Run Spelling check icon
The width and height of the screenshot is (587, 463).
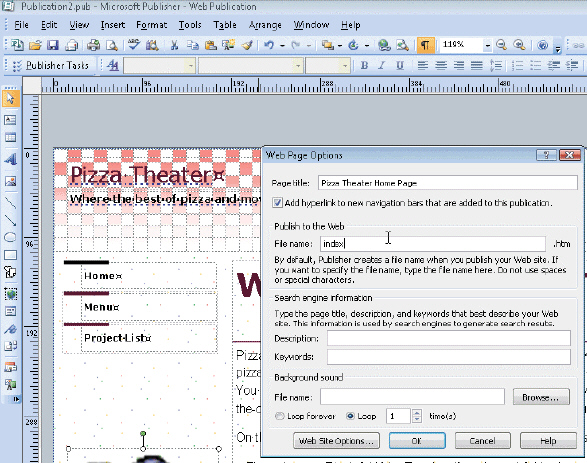[134, 45]
